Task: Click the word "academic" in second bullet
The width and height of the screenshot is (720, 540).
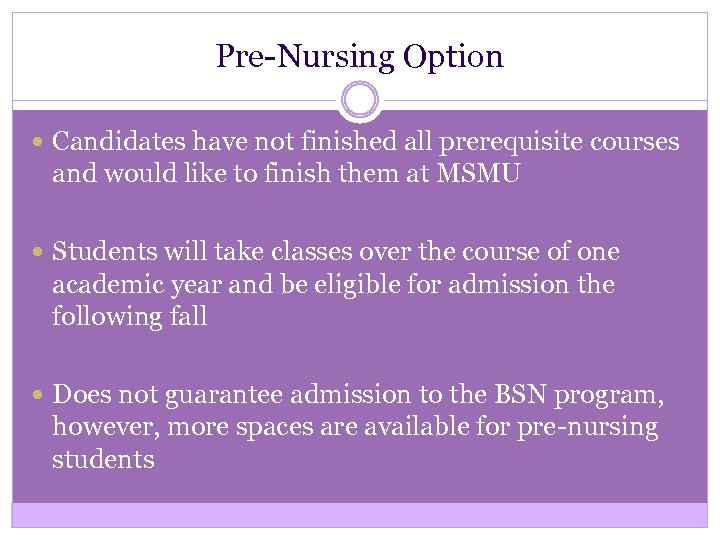Action: pos(102,285)
